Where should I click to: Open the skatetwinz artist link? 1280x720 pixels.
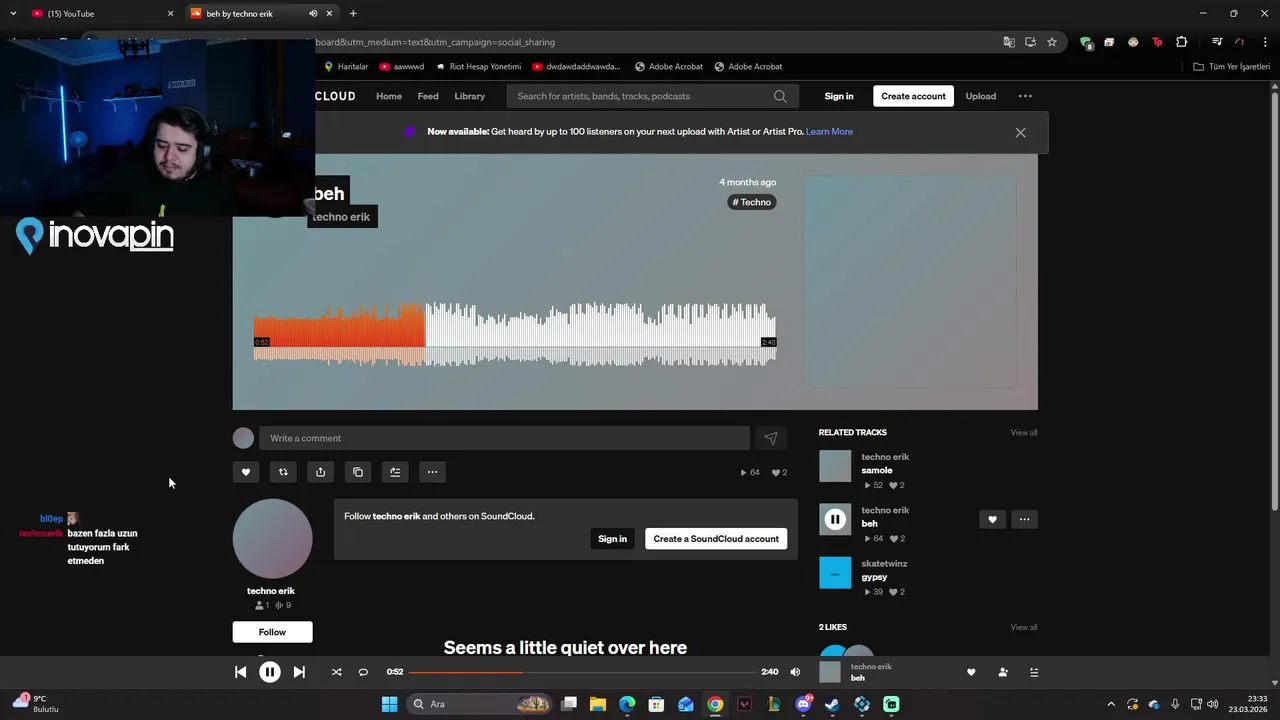884,564
